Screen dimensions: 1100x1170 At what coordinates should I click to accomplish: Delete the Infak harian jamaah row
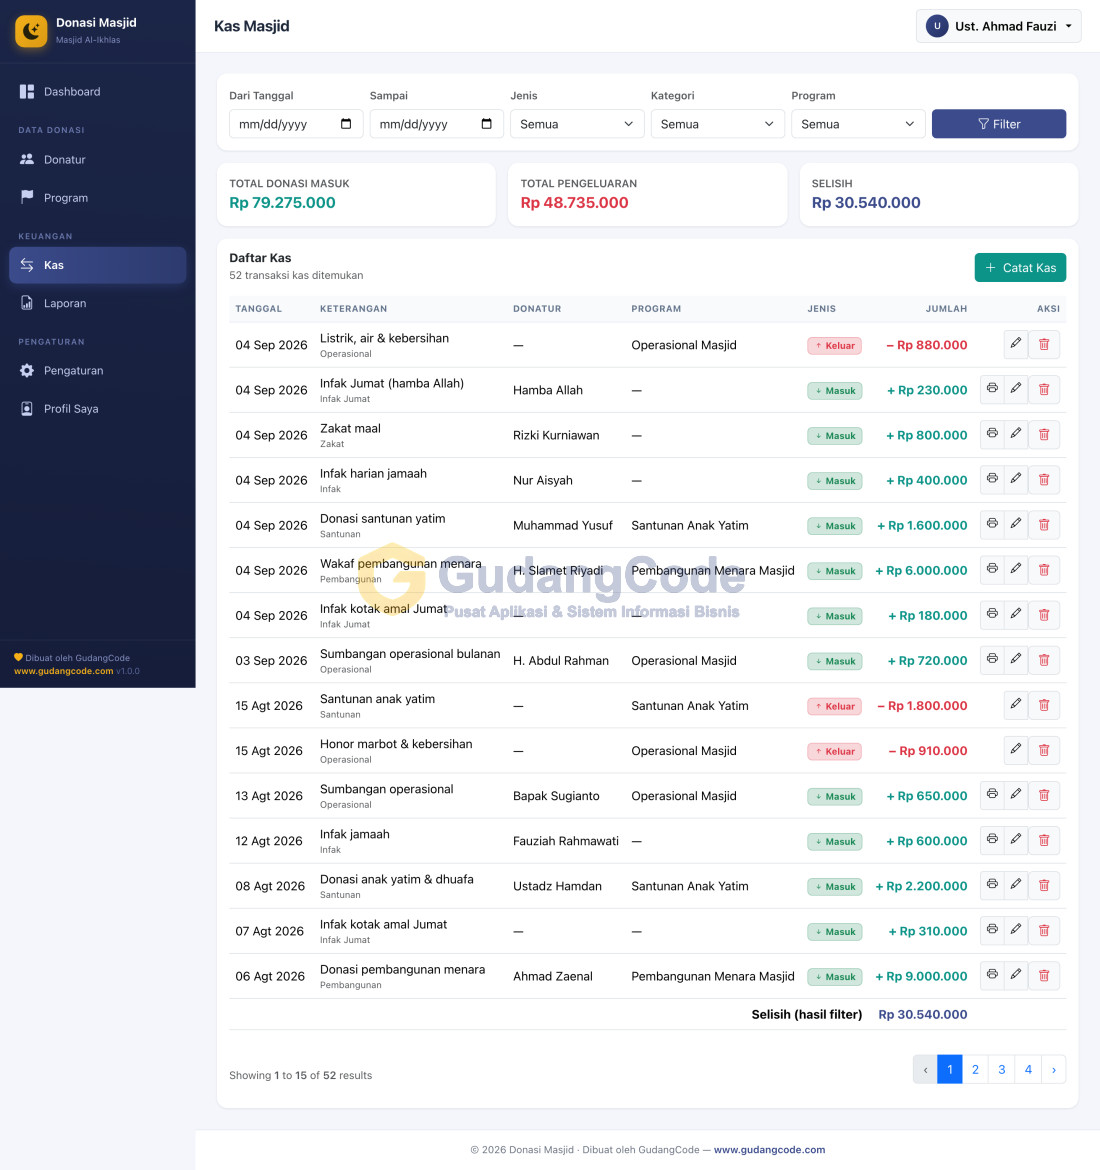click(x=1044, y=480)
